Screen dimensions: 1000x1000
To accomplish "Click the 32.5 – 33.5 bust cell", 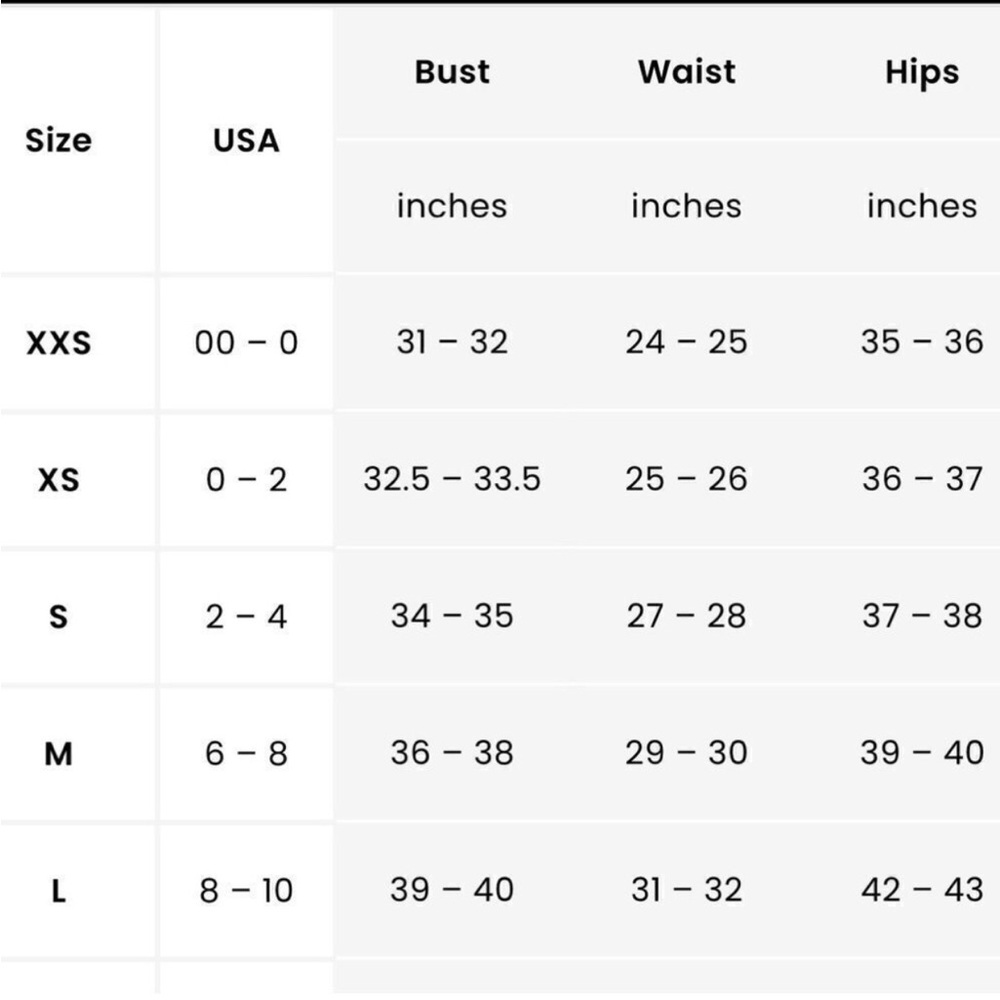I will (x=452, y=479).
